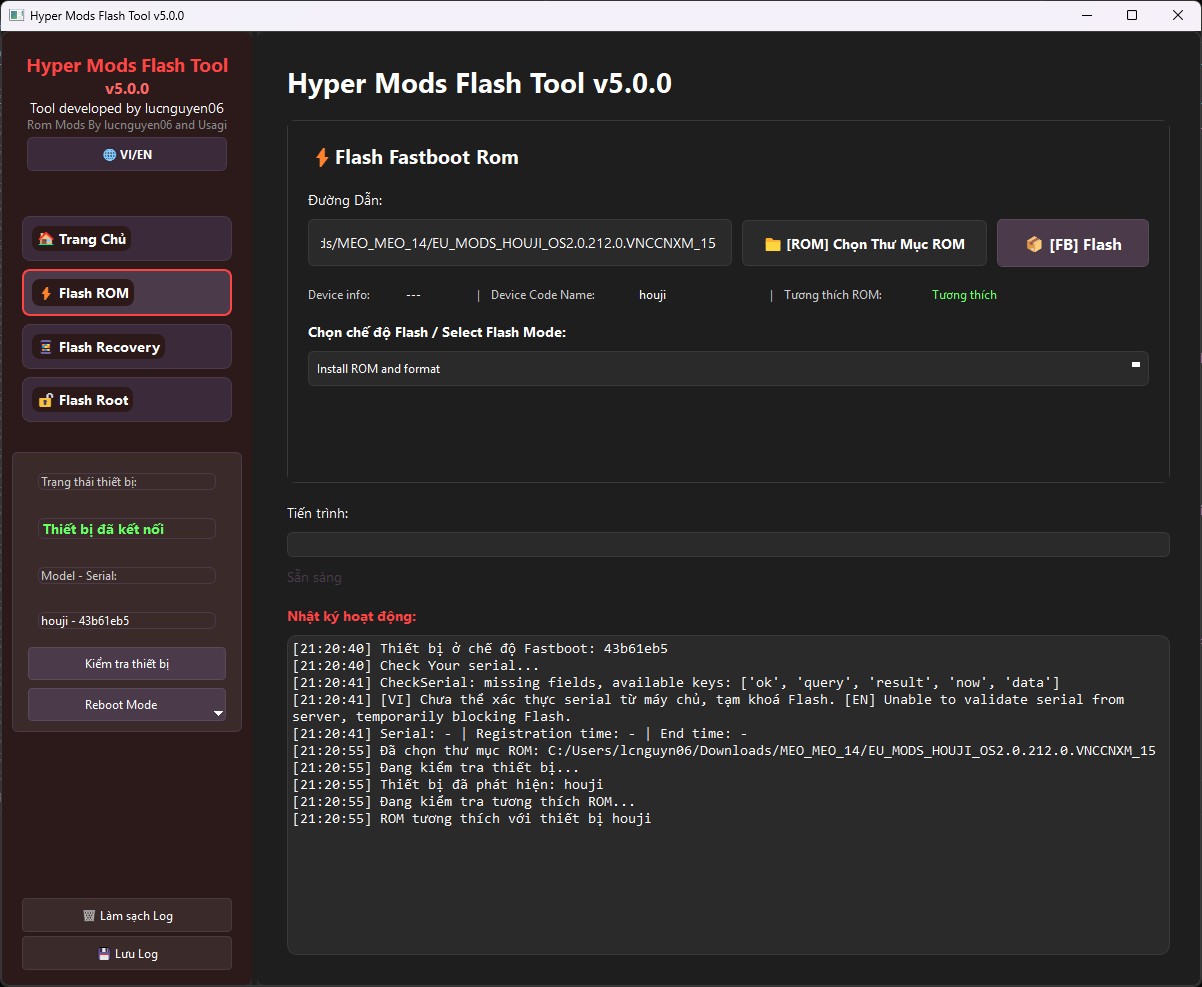Switch to the Flash Recovery section
The height and width of the screenshot is (987, 1202).
point(127,346)
